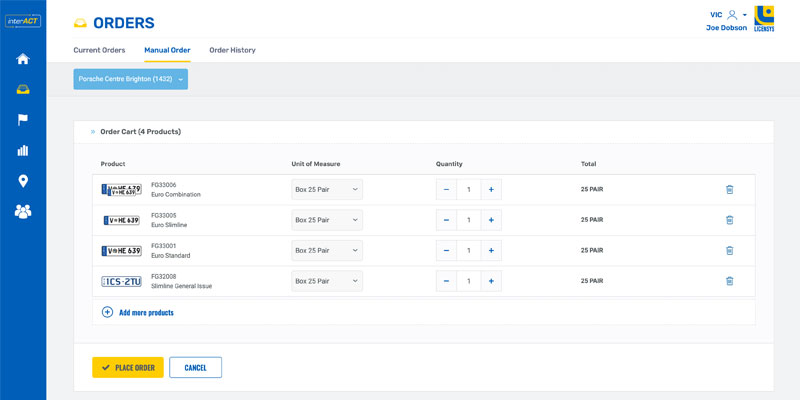The height and width of the screenshot is (400, 800).
Task: Click the Euro Slimline quantity input field
Action: [468, 220]
